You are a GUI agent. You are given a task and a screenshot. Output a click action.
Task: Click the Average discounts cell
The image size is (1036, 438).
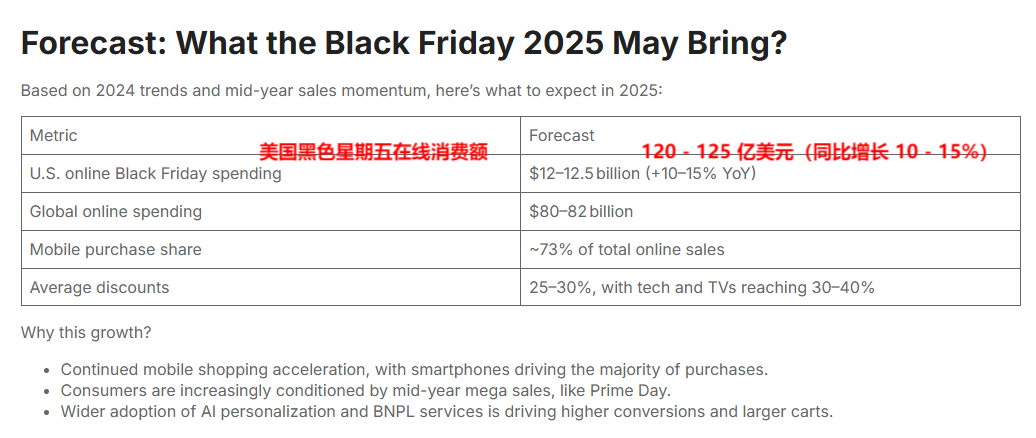(99, 288)
